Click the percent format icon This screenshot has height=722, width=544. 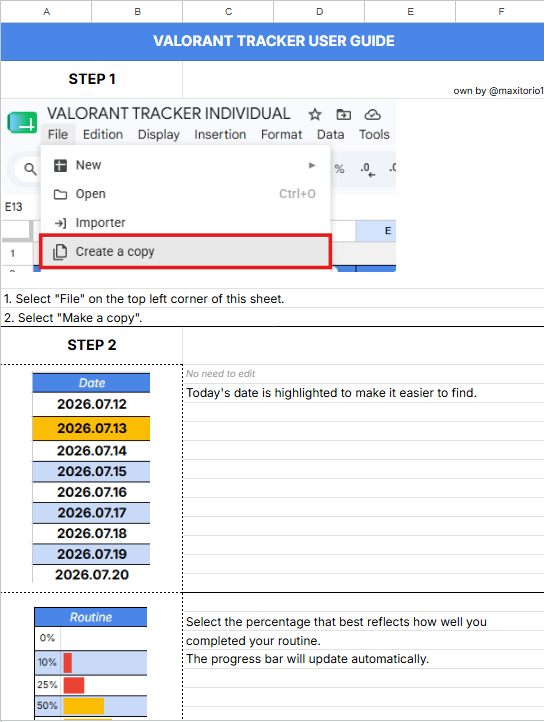(339, 169)
